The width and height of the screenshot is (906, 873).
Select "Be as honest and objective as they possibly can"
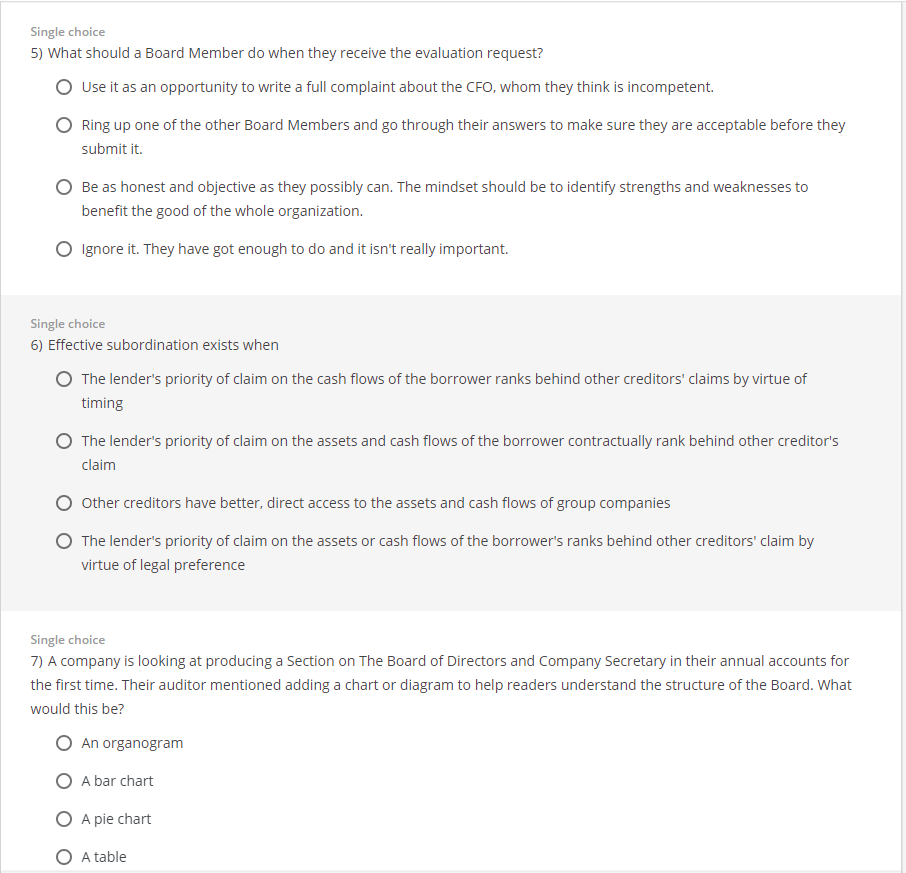click(64, 187)
